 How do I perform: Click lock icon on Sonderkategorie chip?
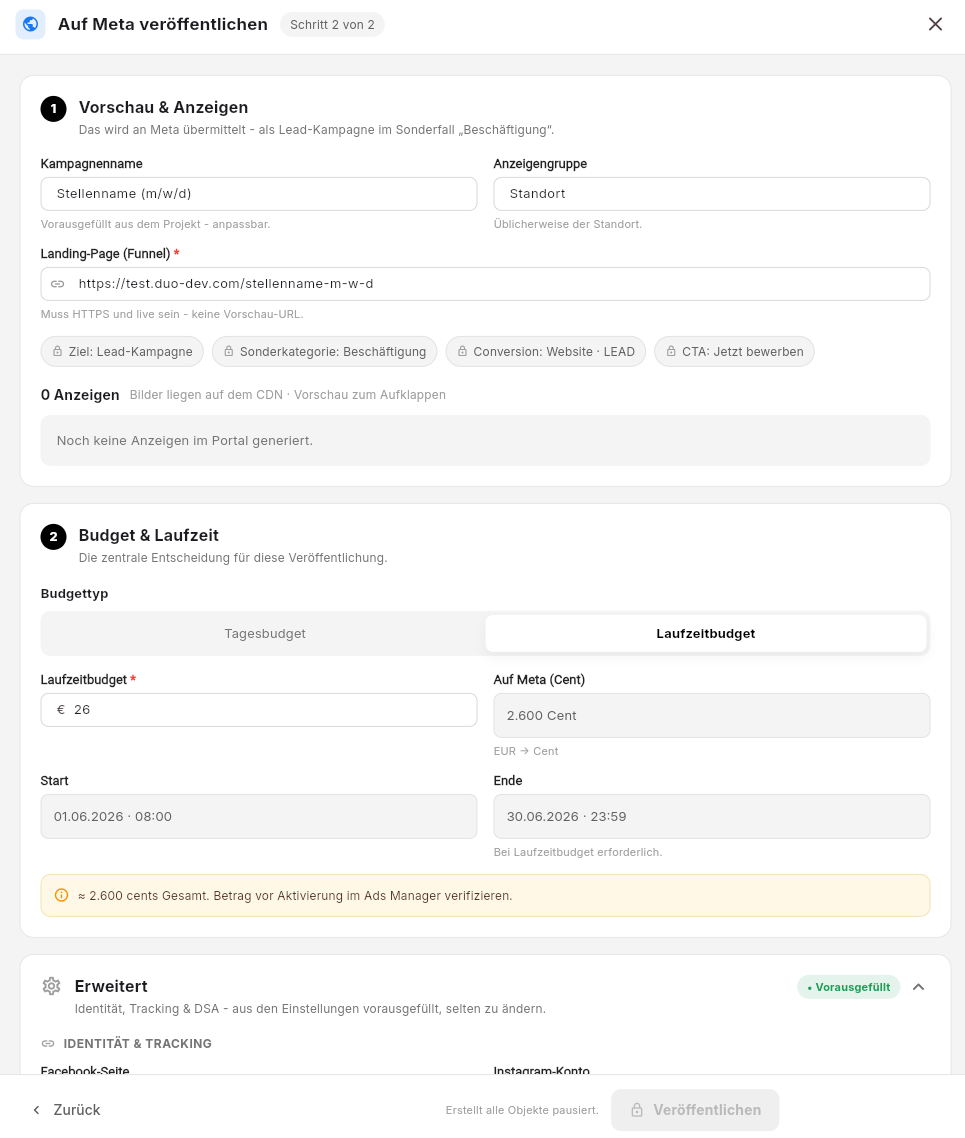tap(229, 351)
